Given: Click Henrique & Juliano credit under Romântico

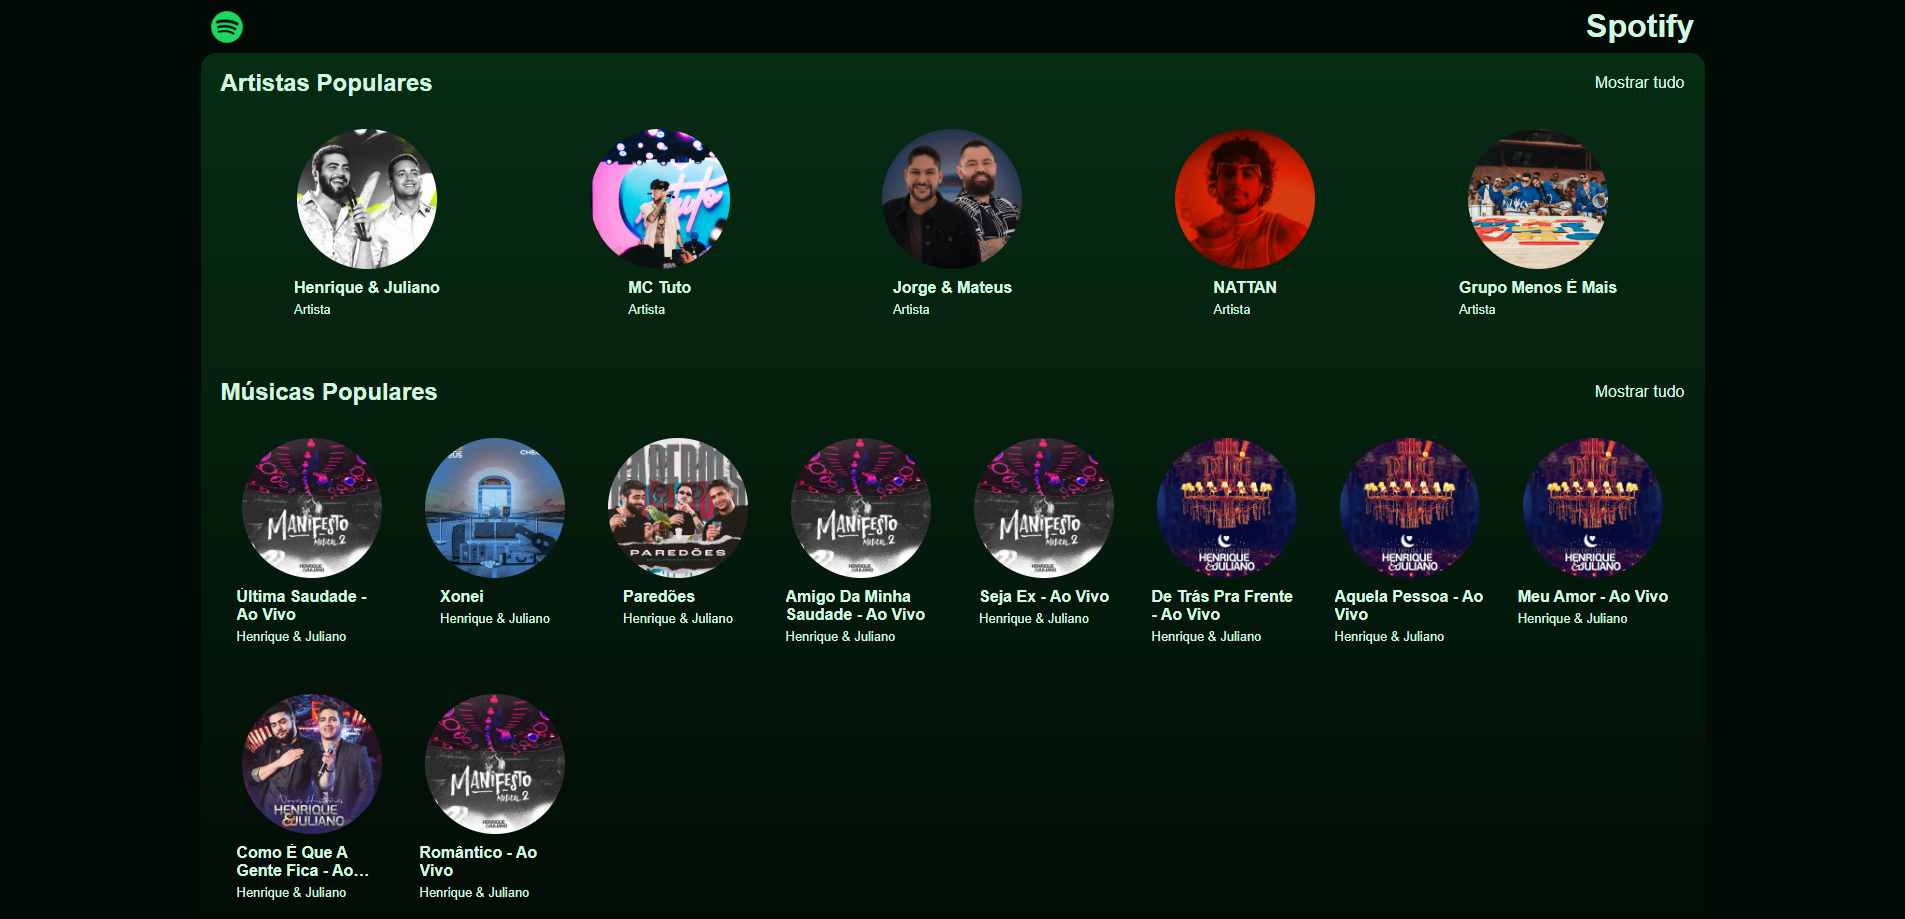Looking at the screenshot, I should [474, 893].
